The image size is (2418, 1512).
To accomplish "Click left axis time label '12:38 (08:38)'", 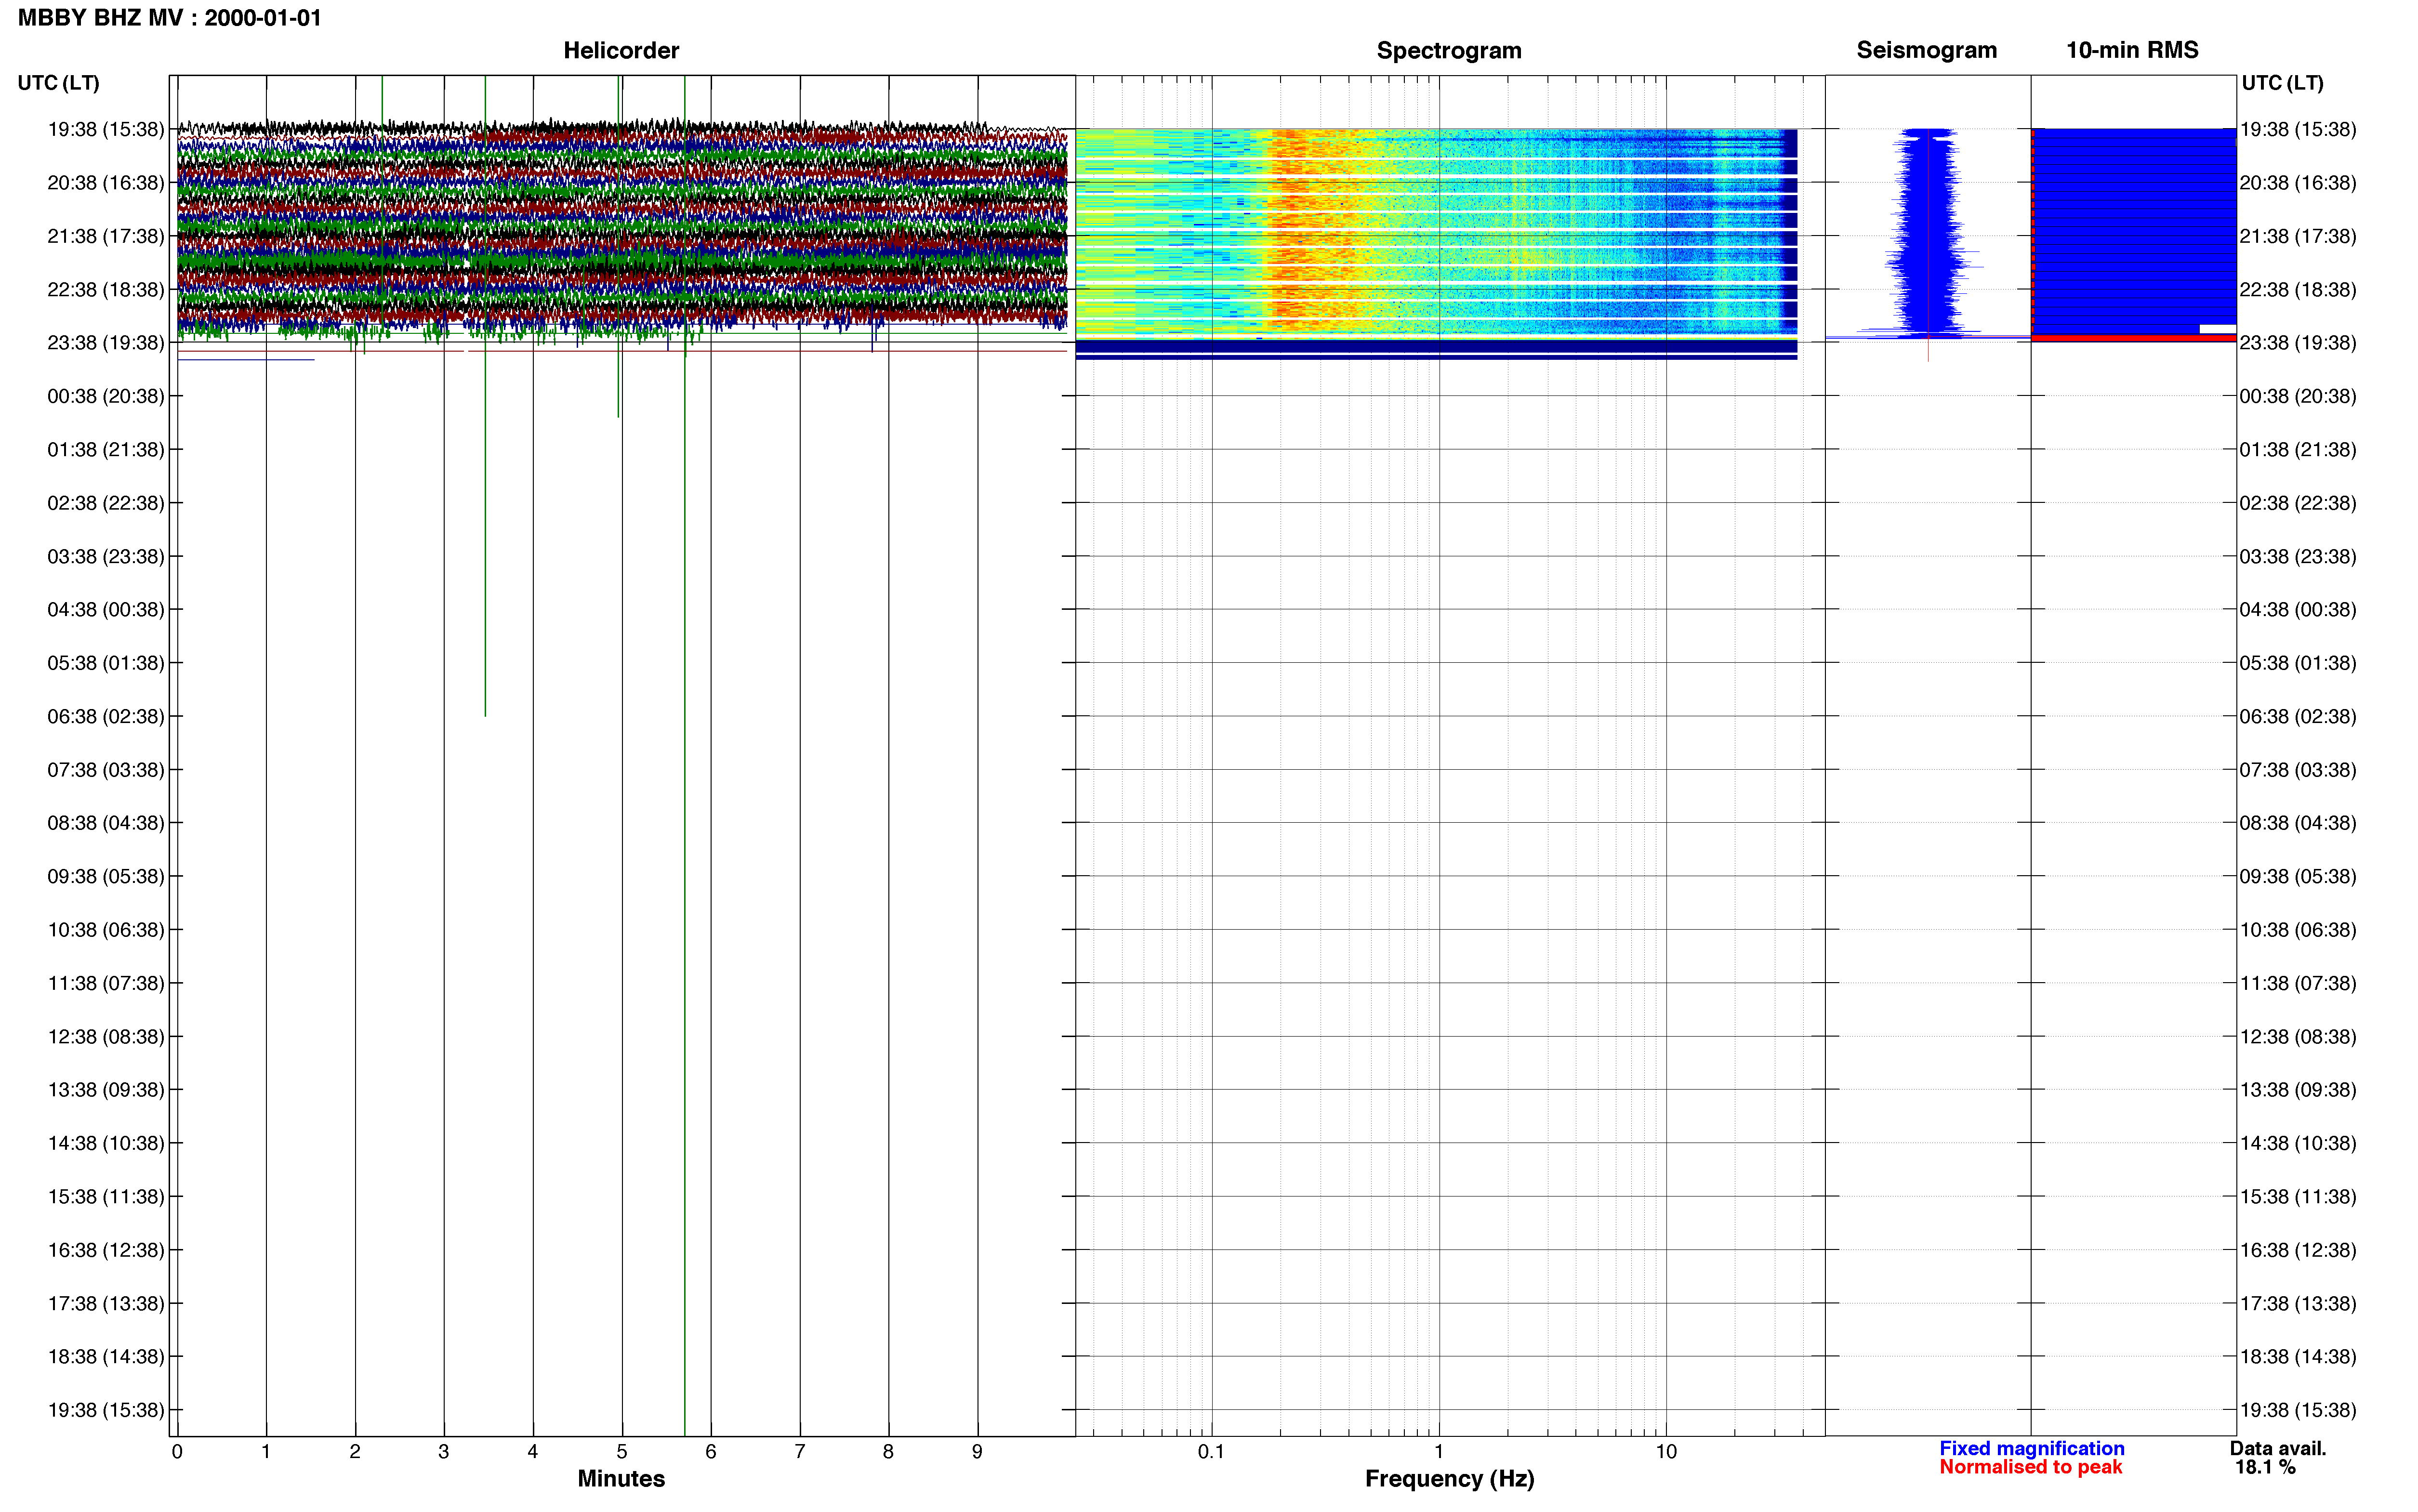I will (106, 1036).
